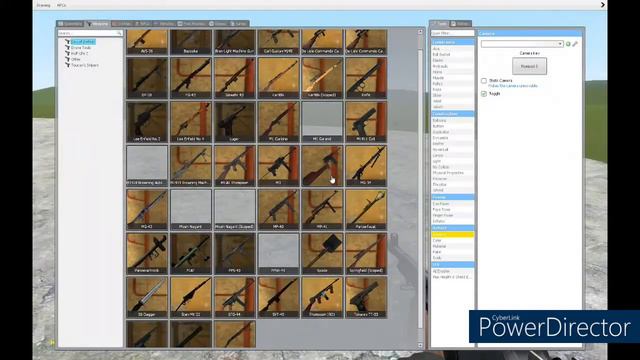Select the Thompson 1928 icon
640x360 pixels.
[322, 297]
